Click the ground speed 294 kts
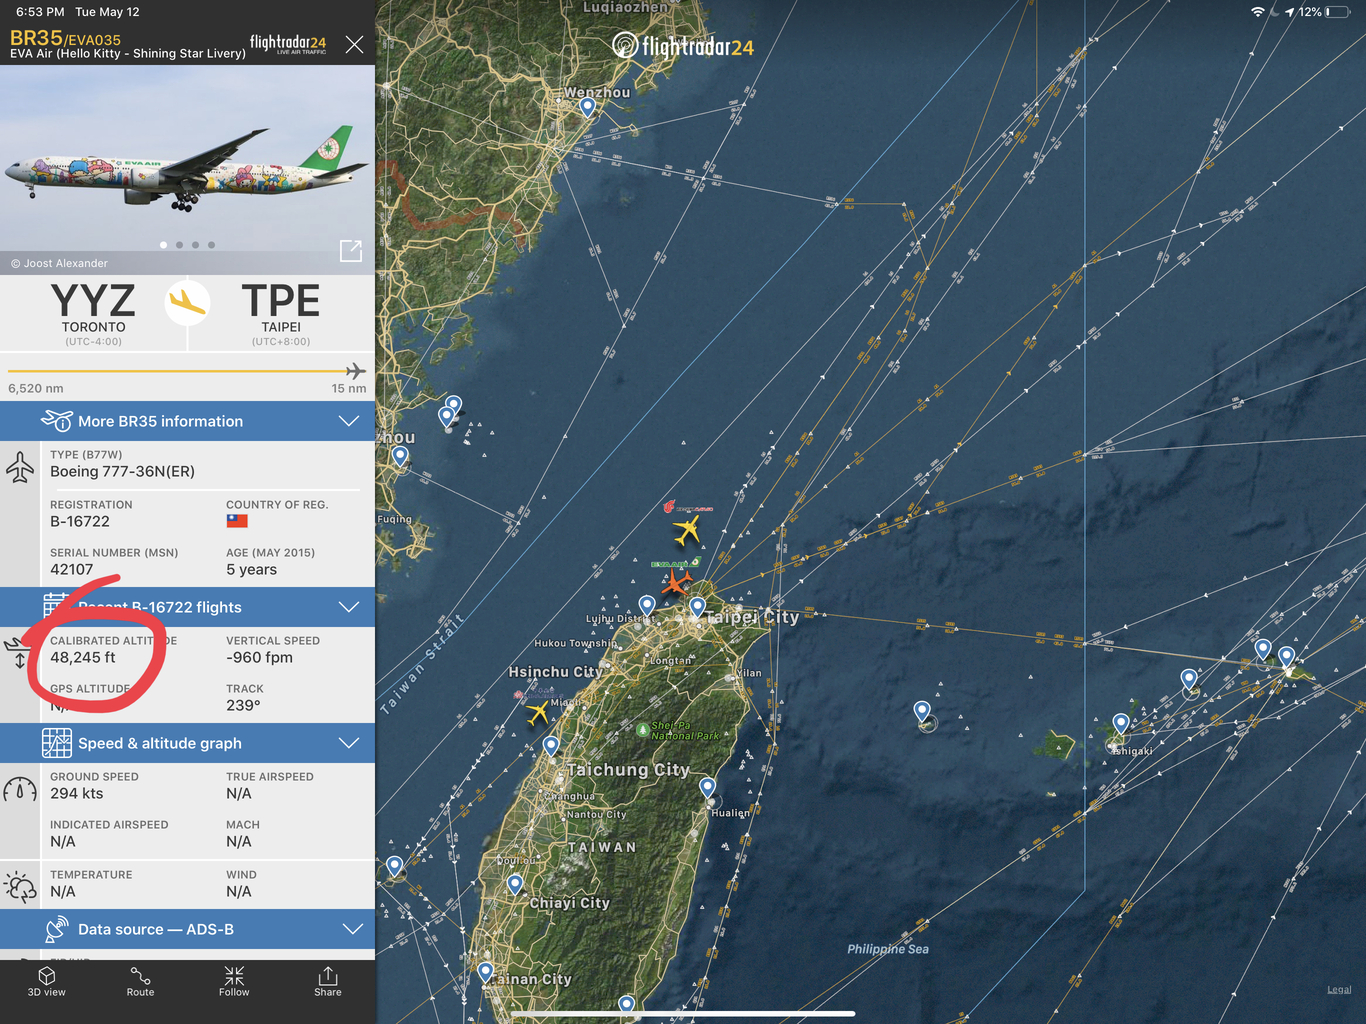The height and width of the screenshot is (1024, 1366). coord(77,794)
